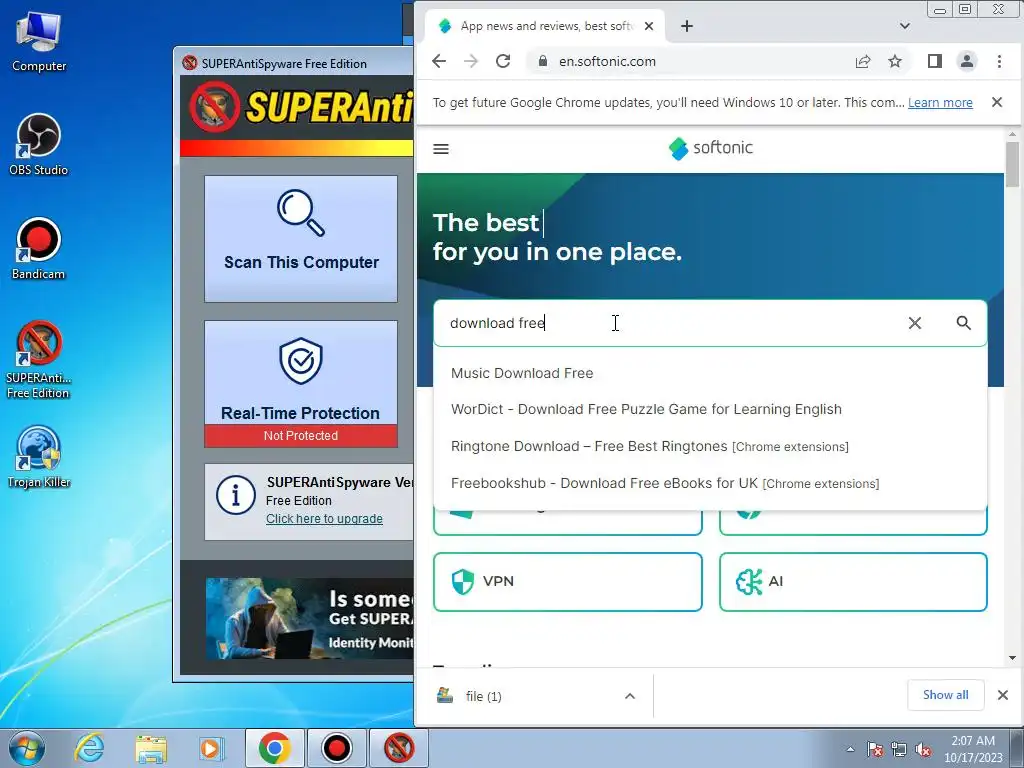Open a new Chrome tab

[x=686, y=26]
